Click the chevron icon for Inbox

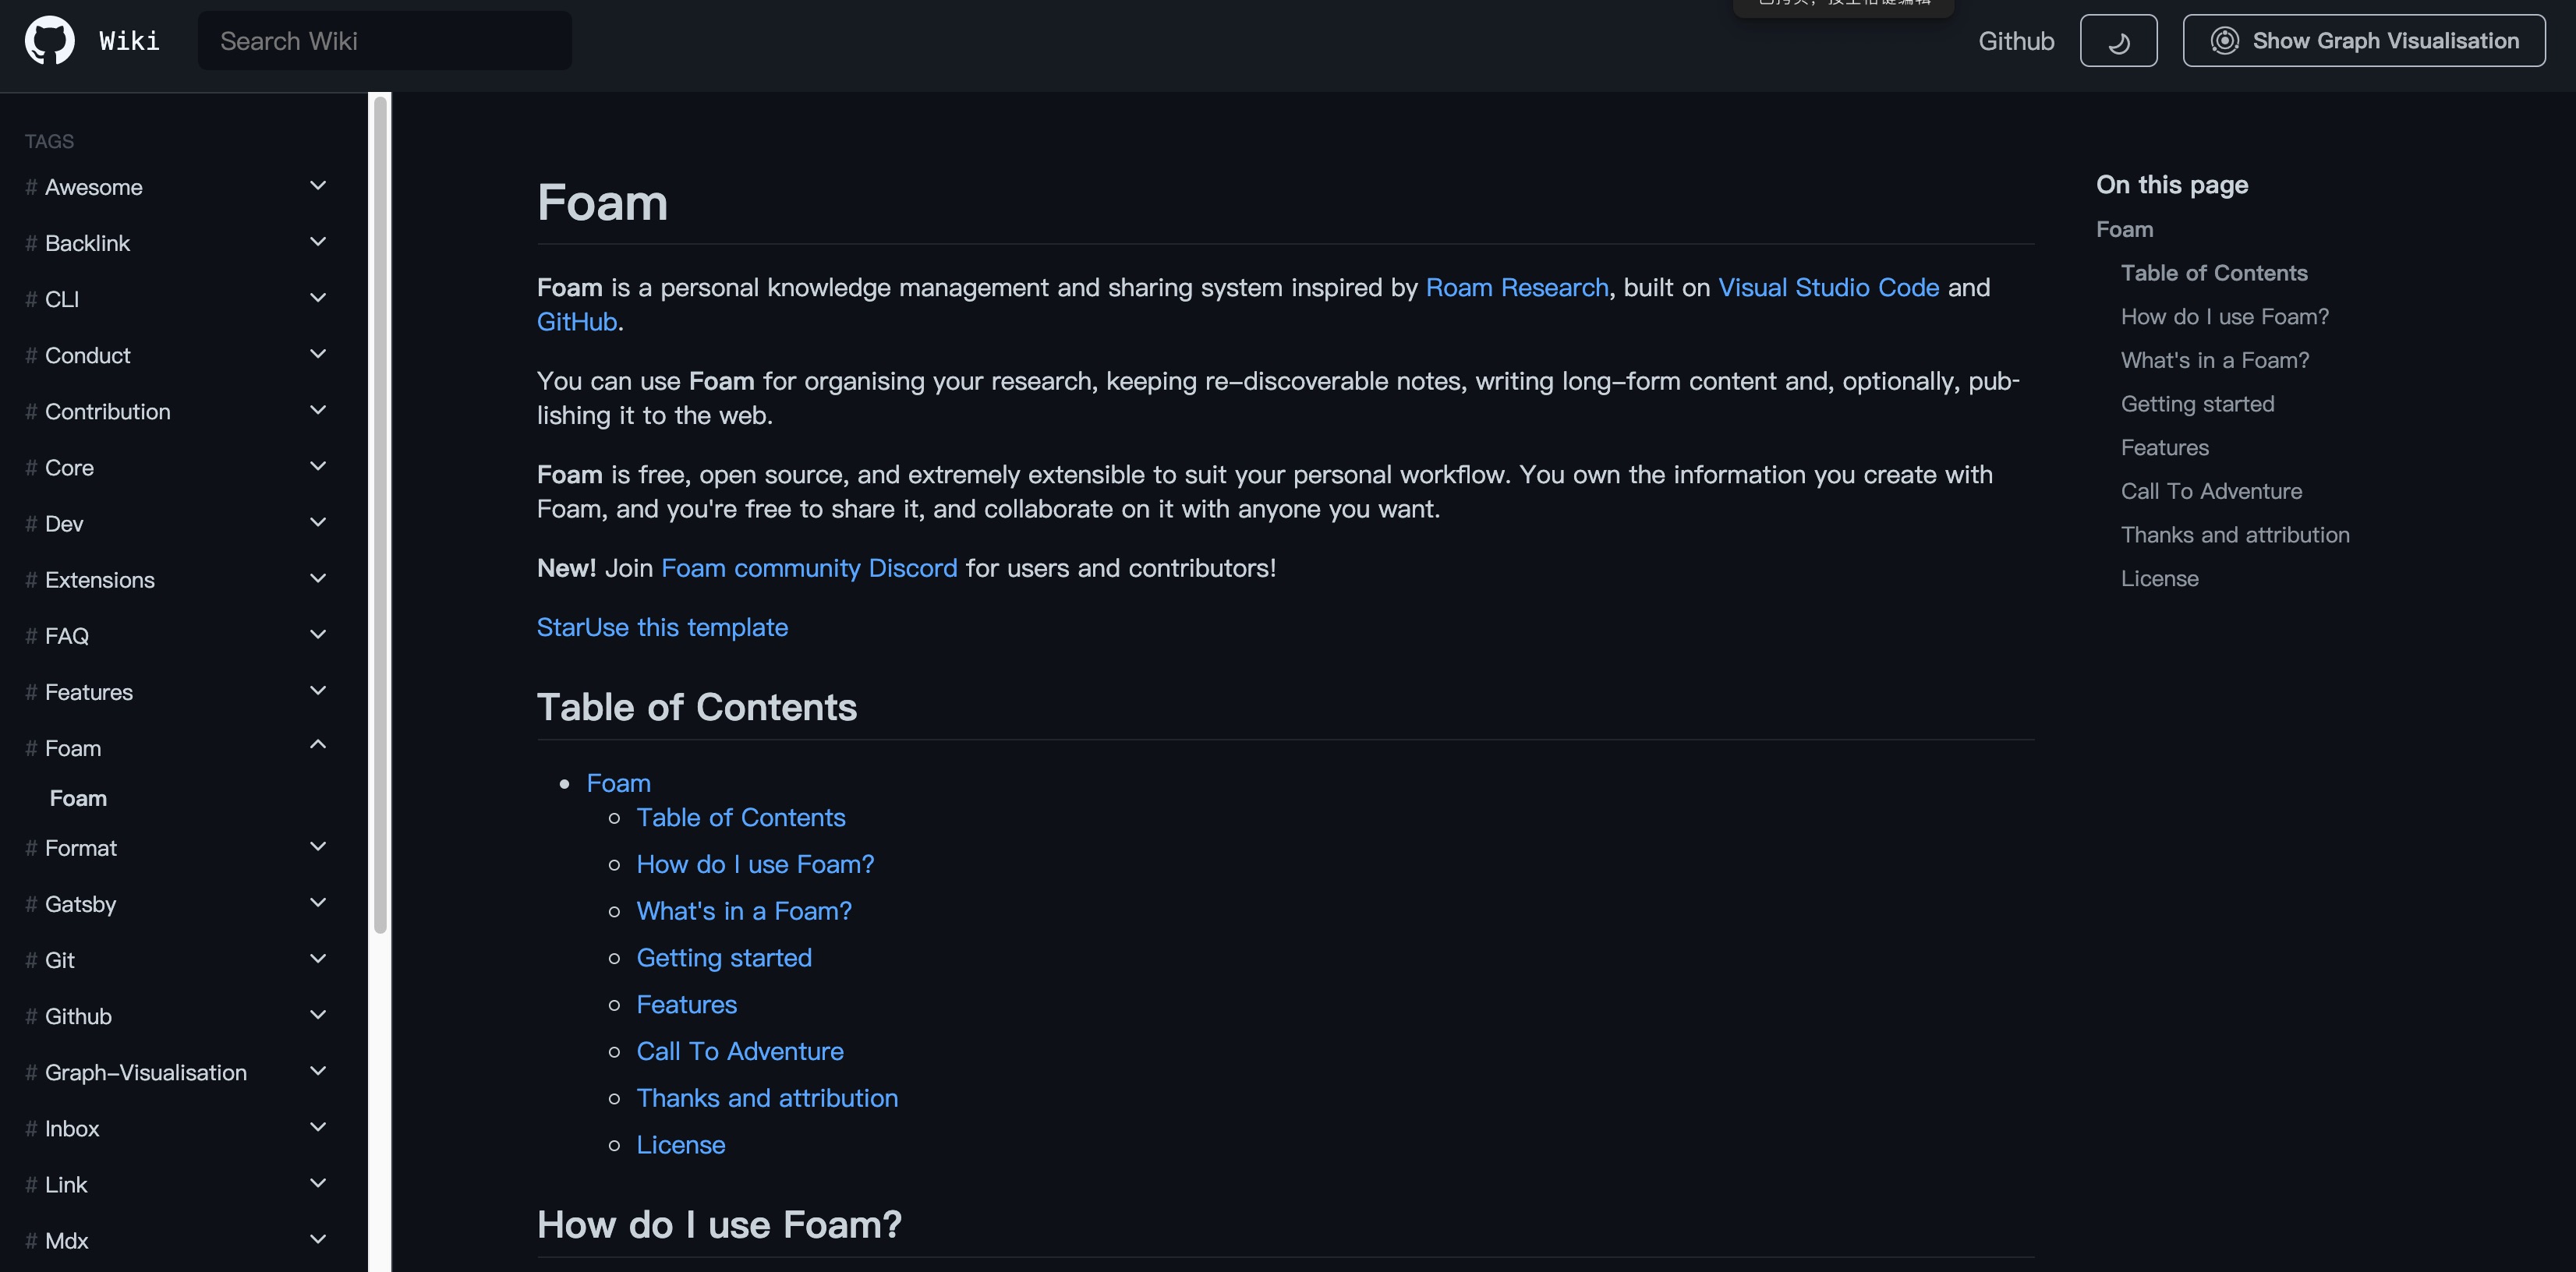click(318, 1127)
